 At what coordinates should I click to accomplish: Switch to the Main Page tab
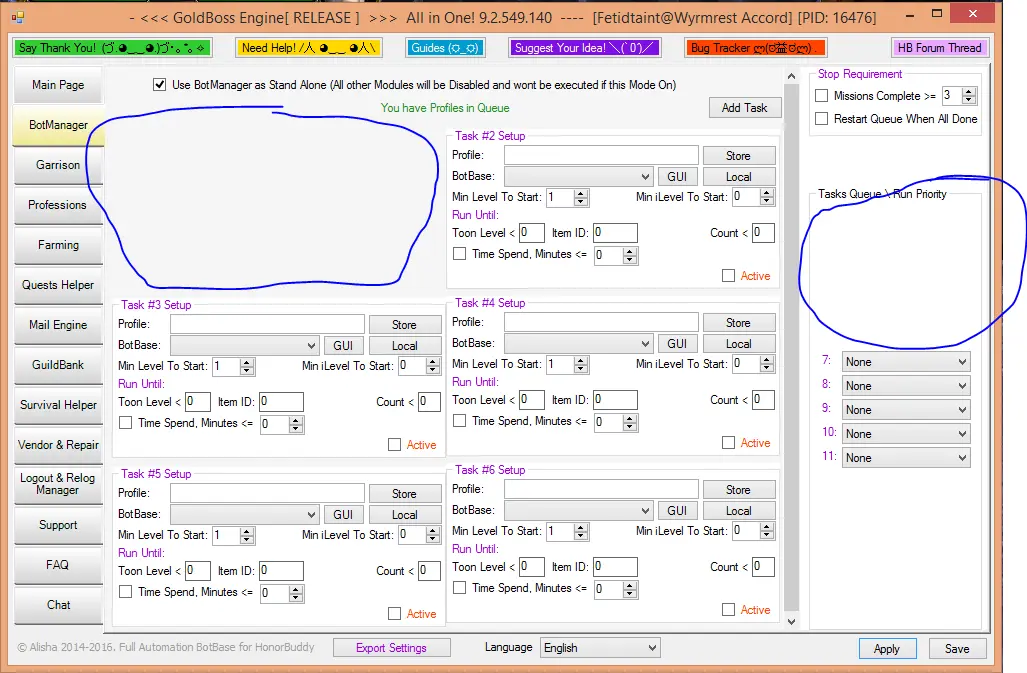point(58,84)
